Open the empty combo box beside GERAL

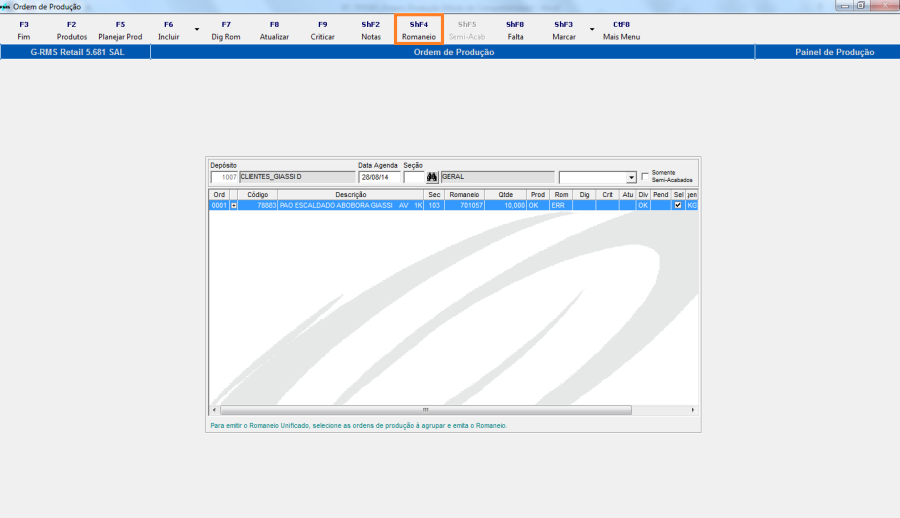[598, 177]
